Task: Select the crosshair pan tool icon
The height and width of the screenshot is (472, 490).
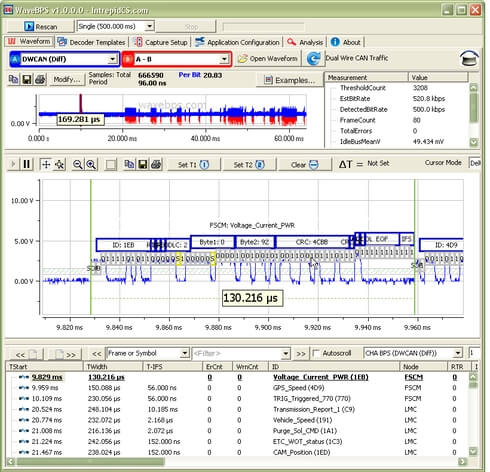Action: coord(46,165)
